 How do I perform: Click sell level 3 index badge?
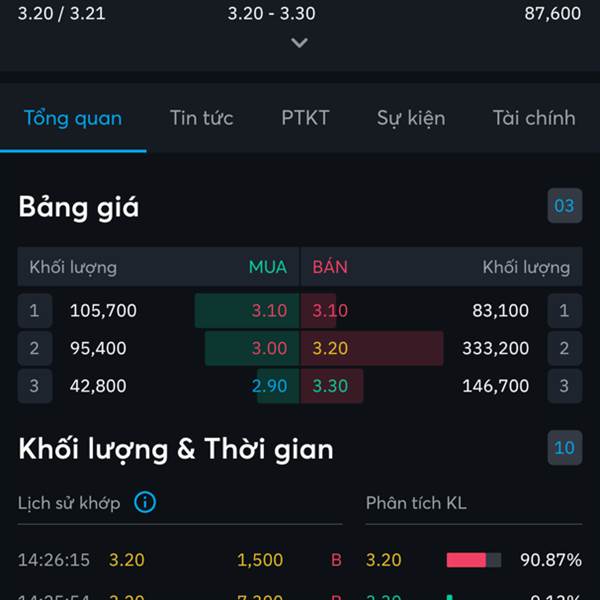(x=564, y=386)
